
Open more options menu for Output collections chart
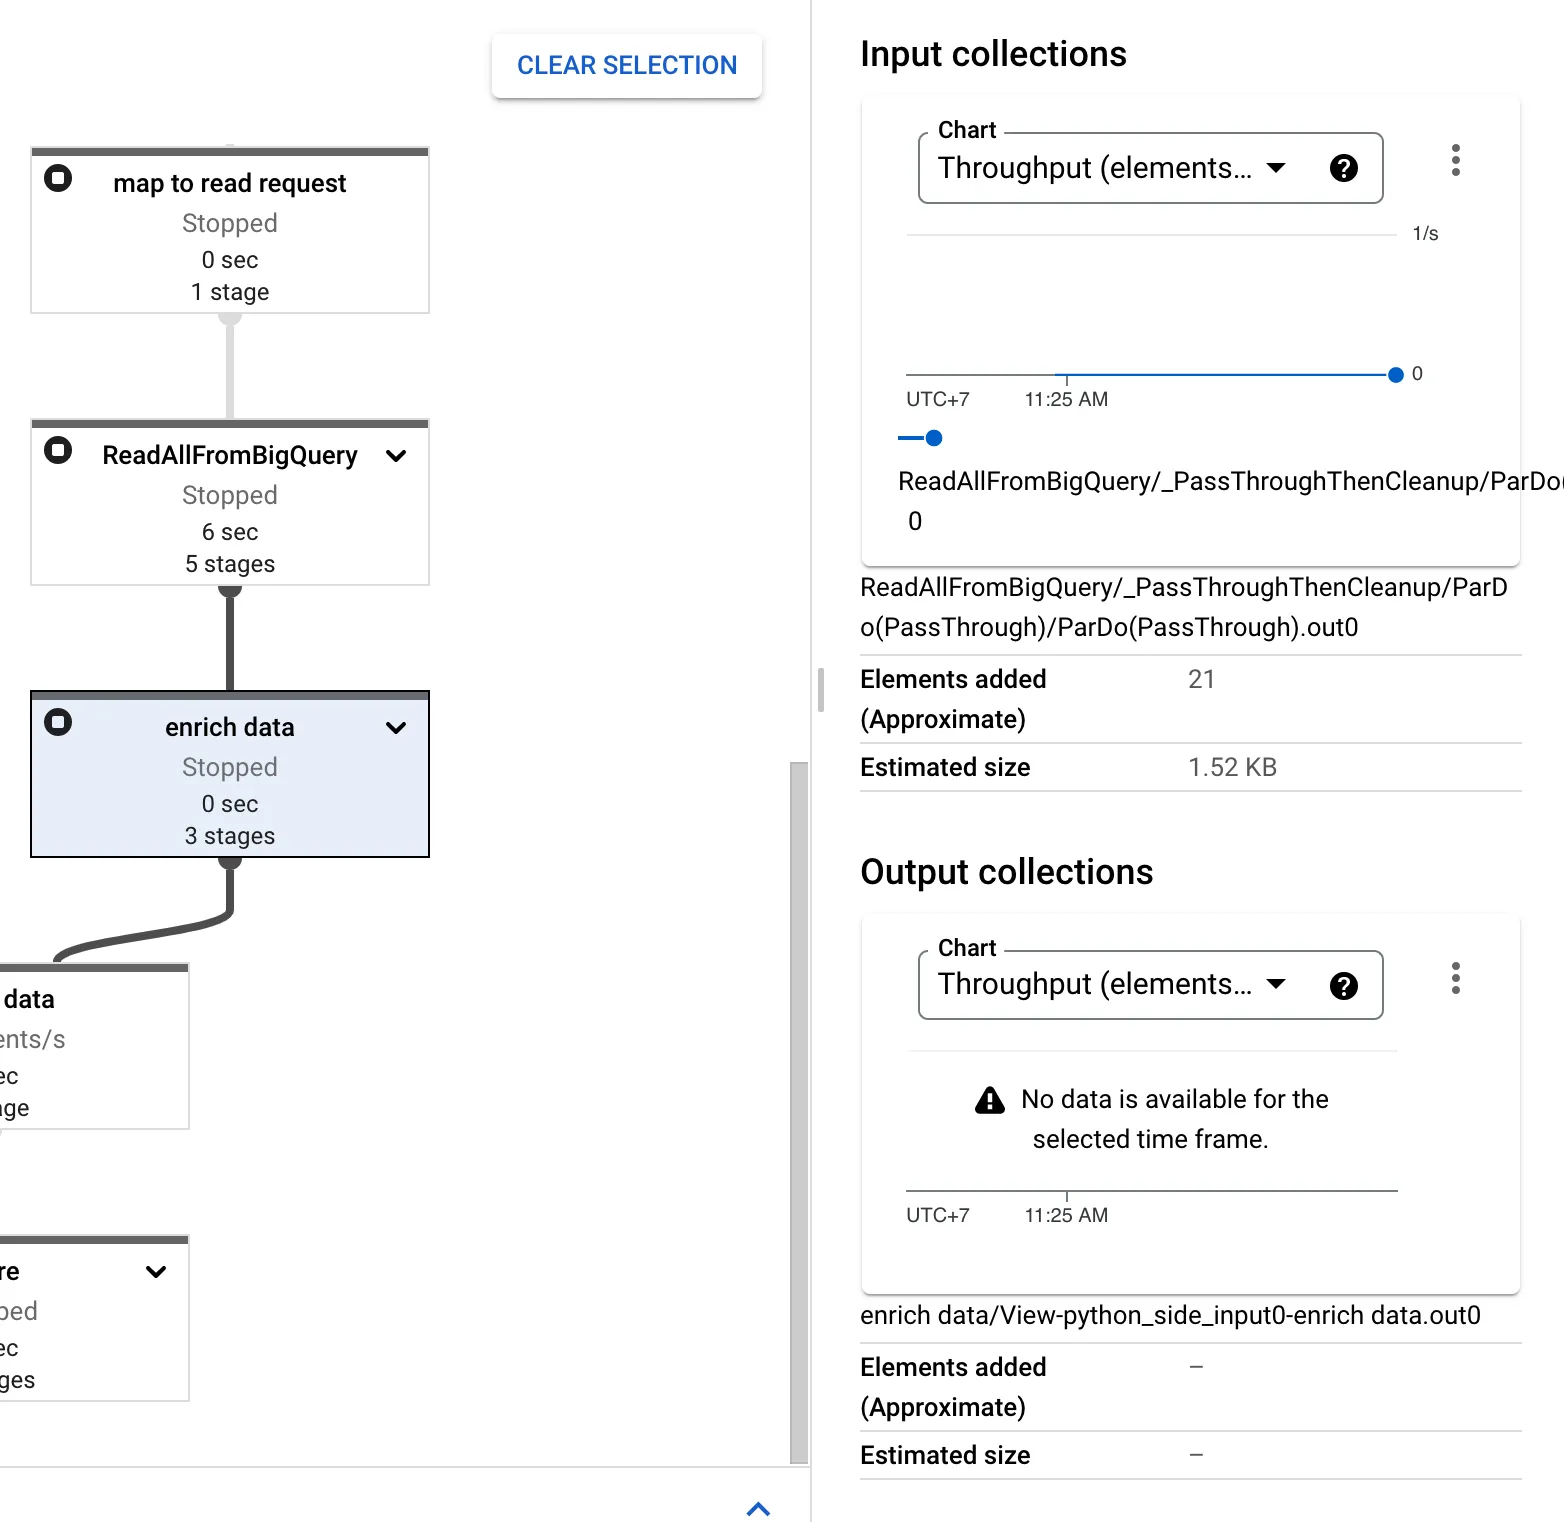point(1455,978)
